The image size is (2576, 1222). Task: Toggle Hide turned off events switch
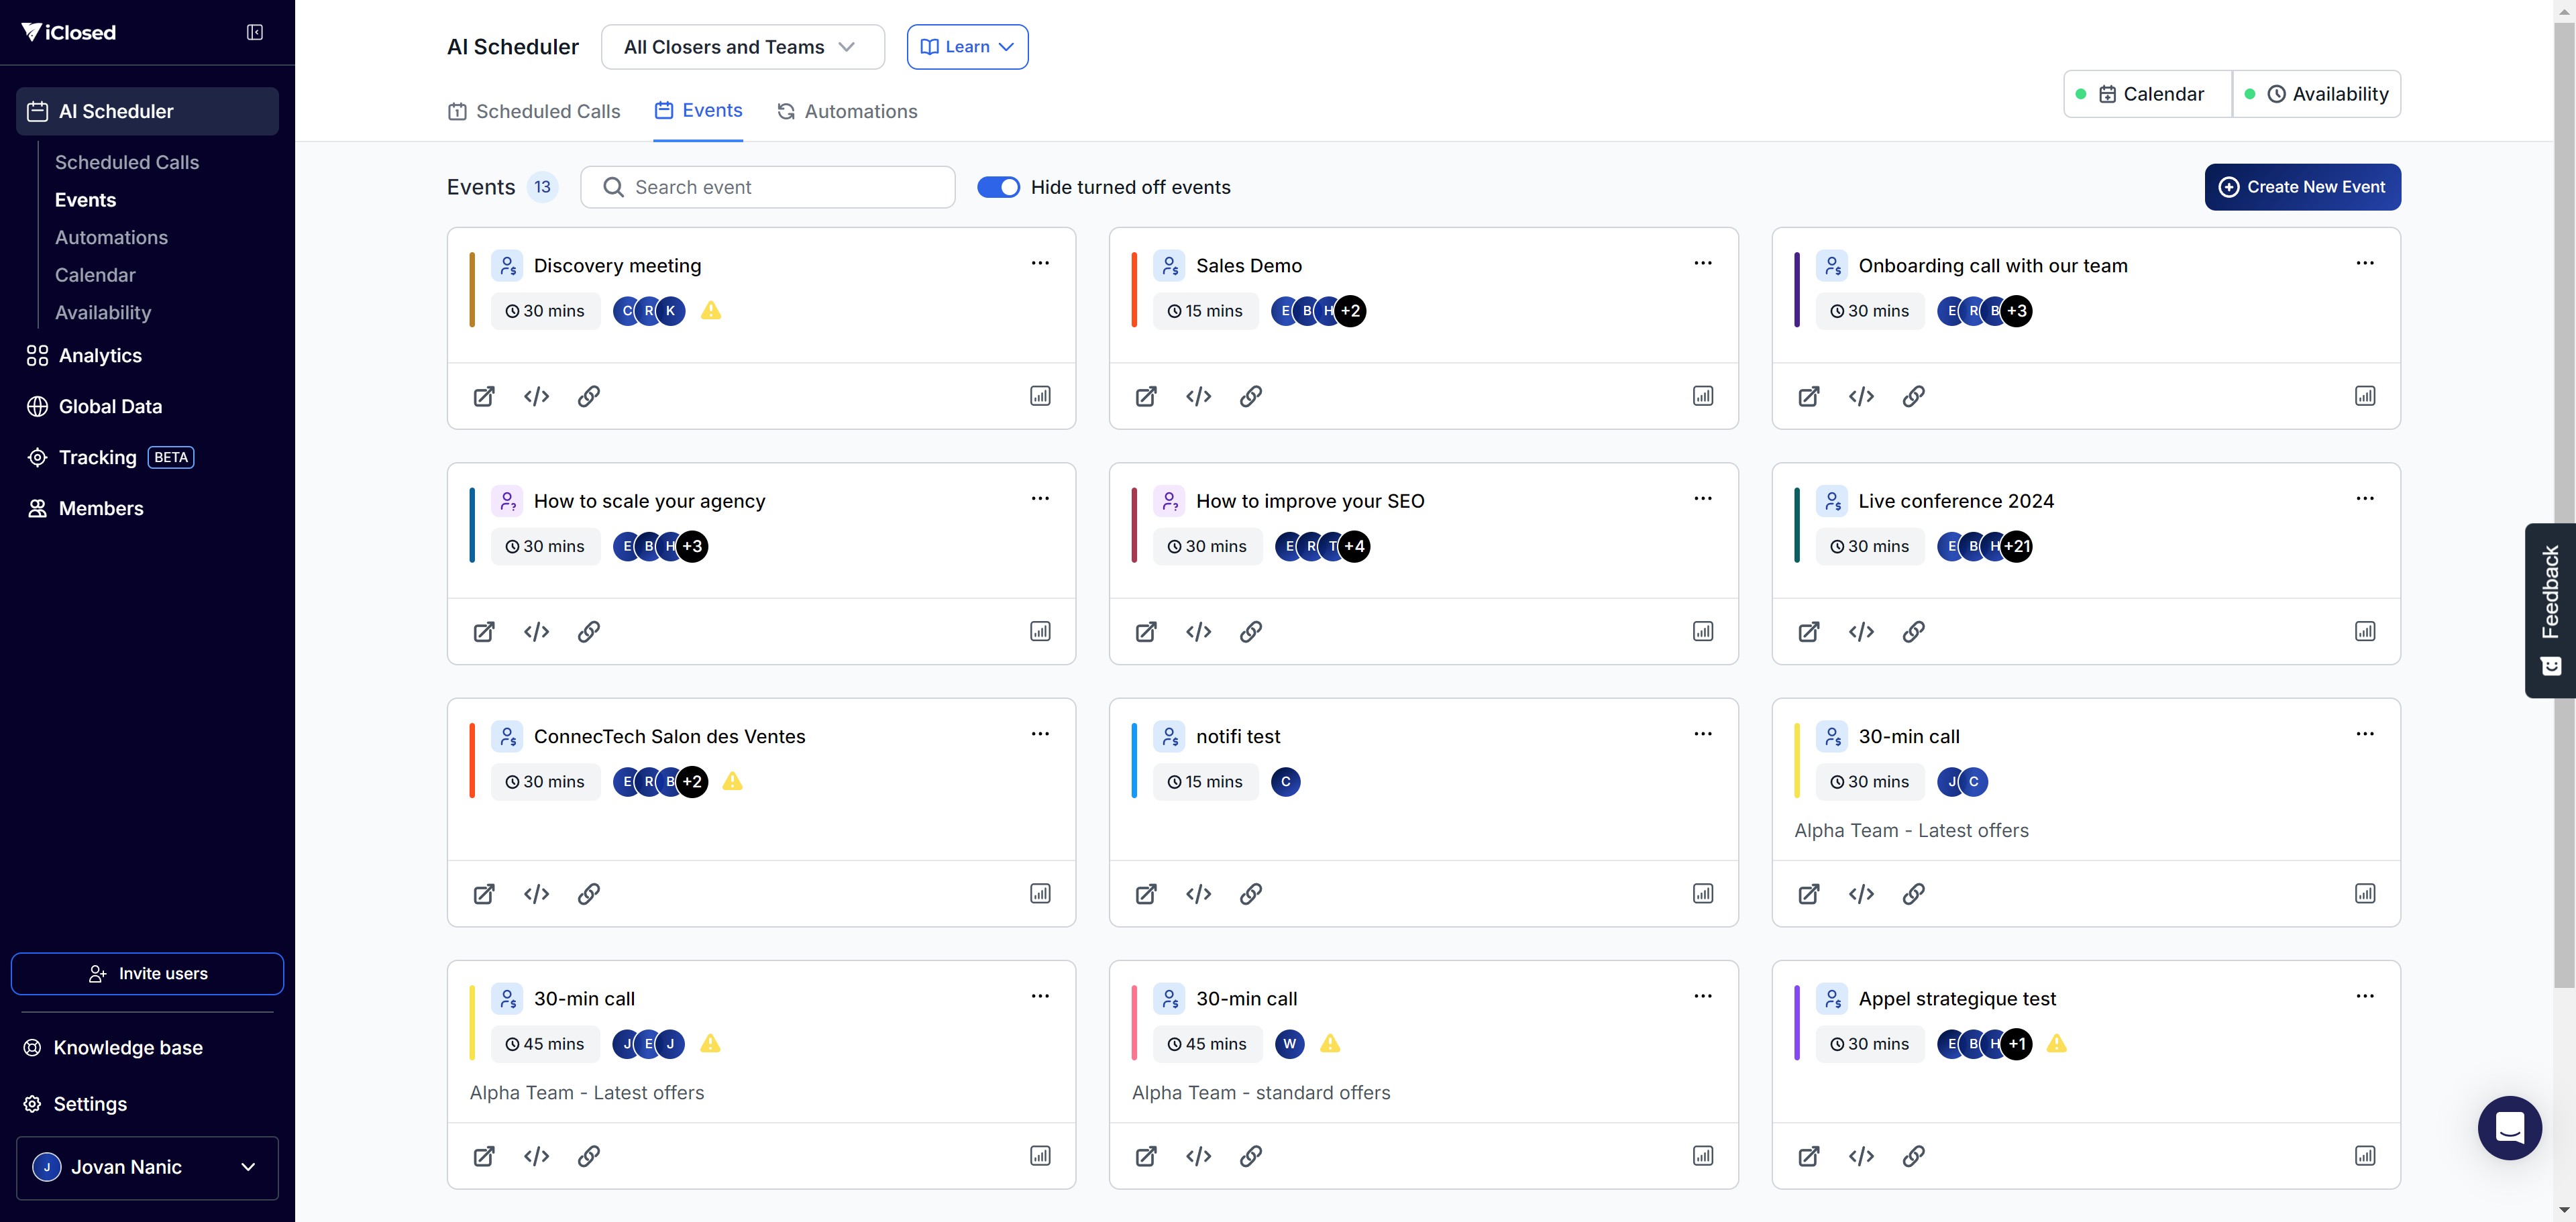point(997,187)
